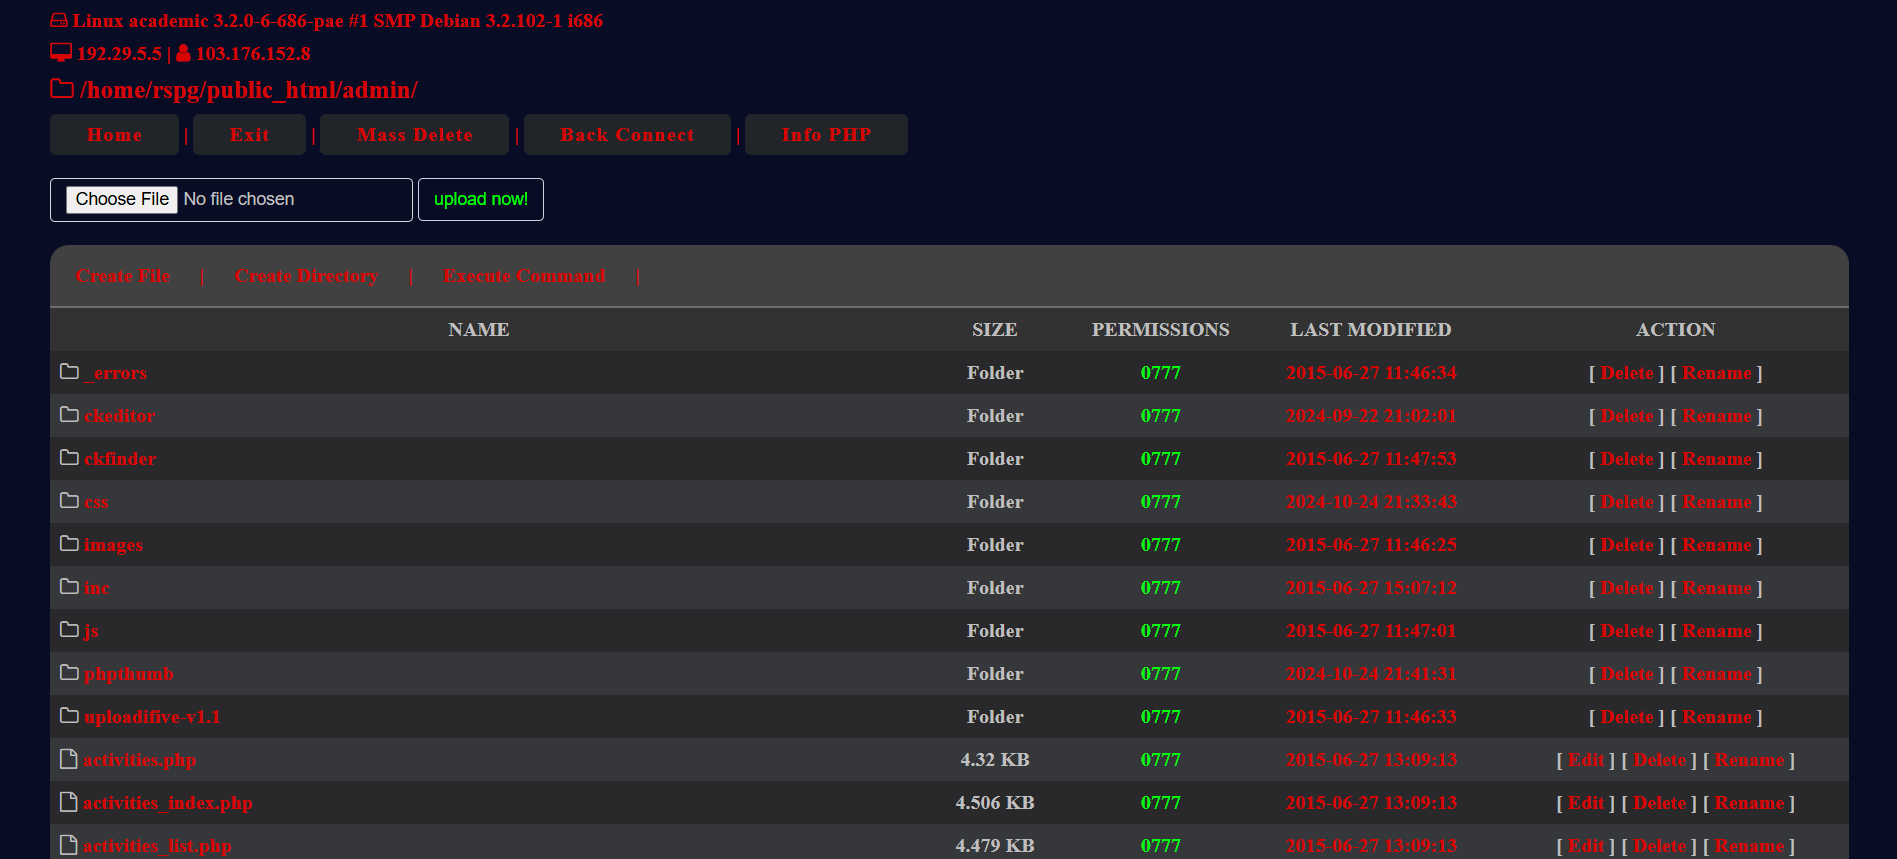Click the file icon beside activities.php
Image resolution: width=1897 pixels, height=859 pixels.
[x=69, y=759]
